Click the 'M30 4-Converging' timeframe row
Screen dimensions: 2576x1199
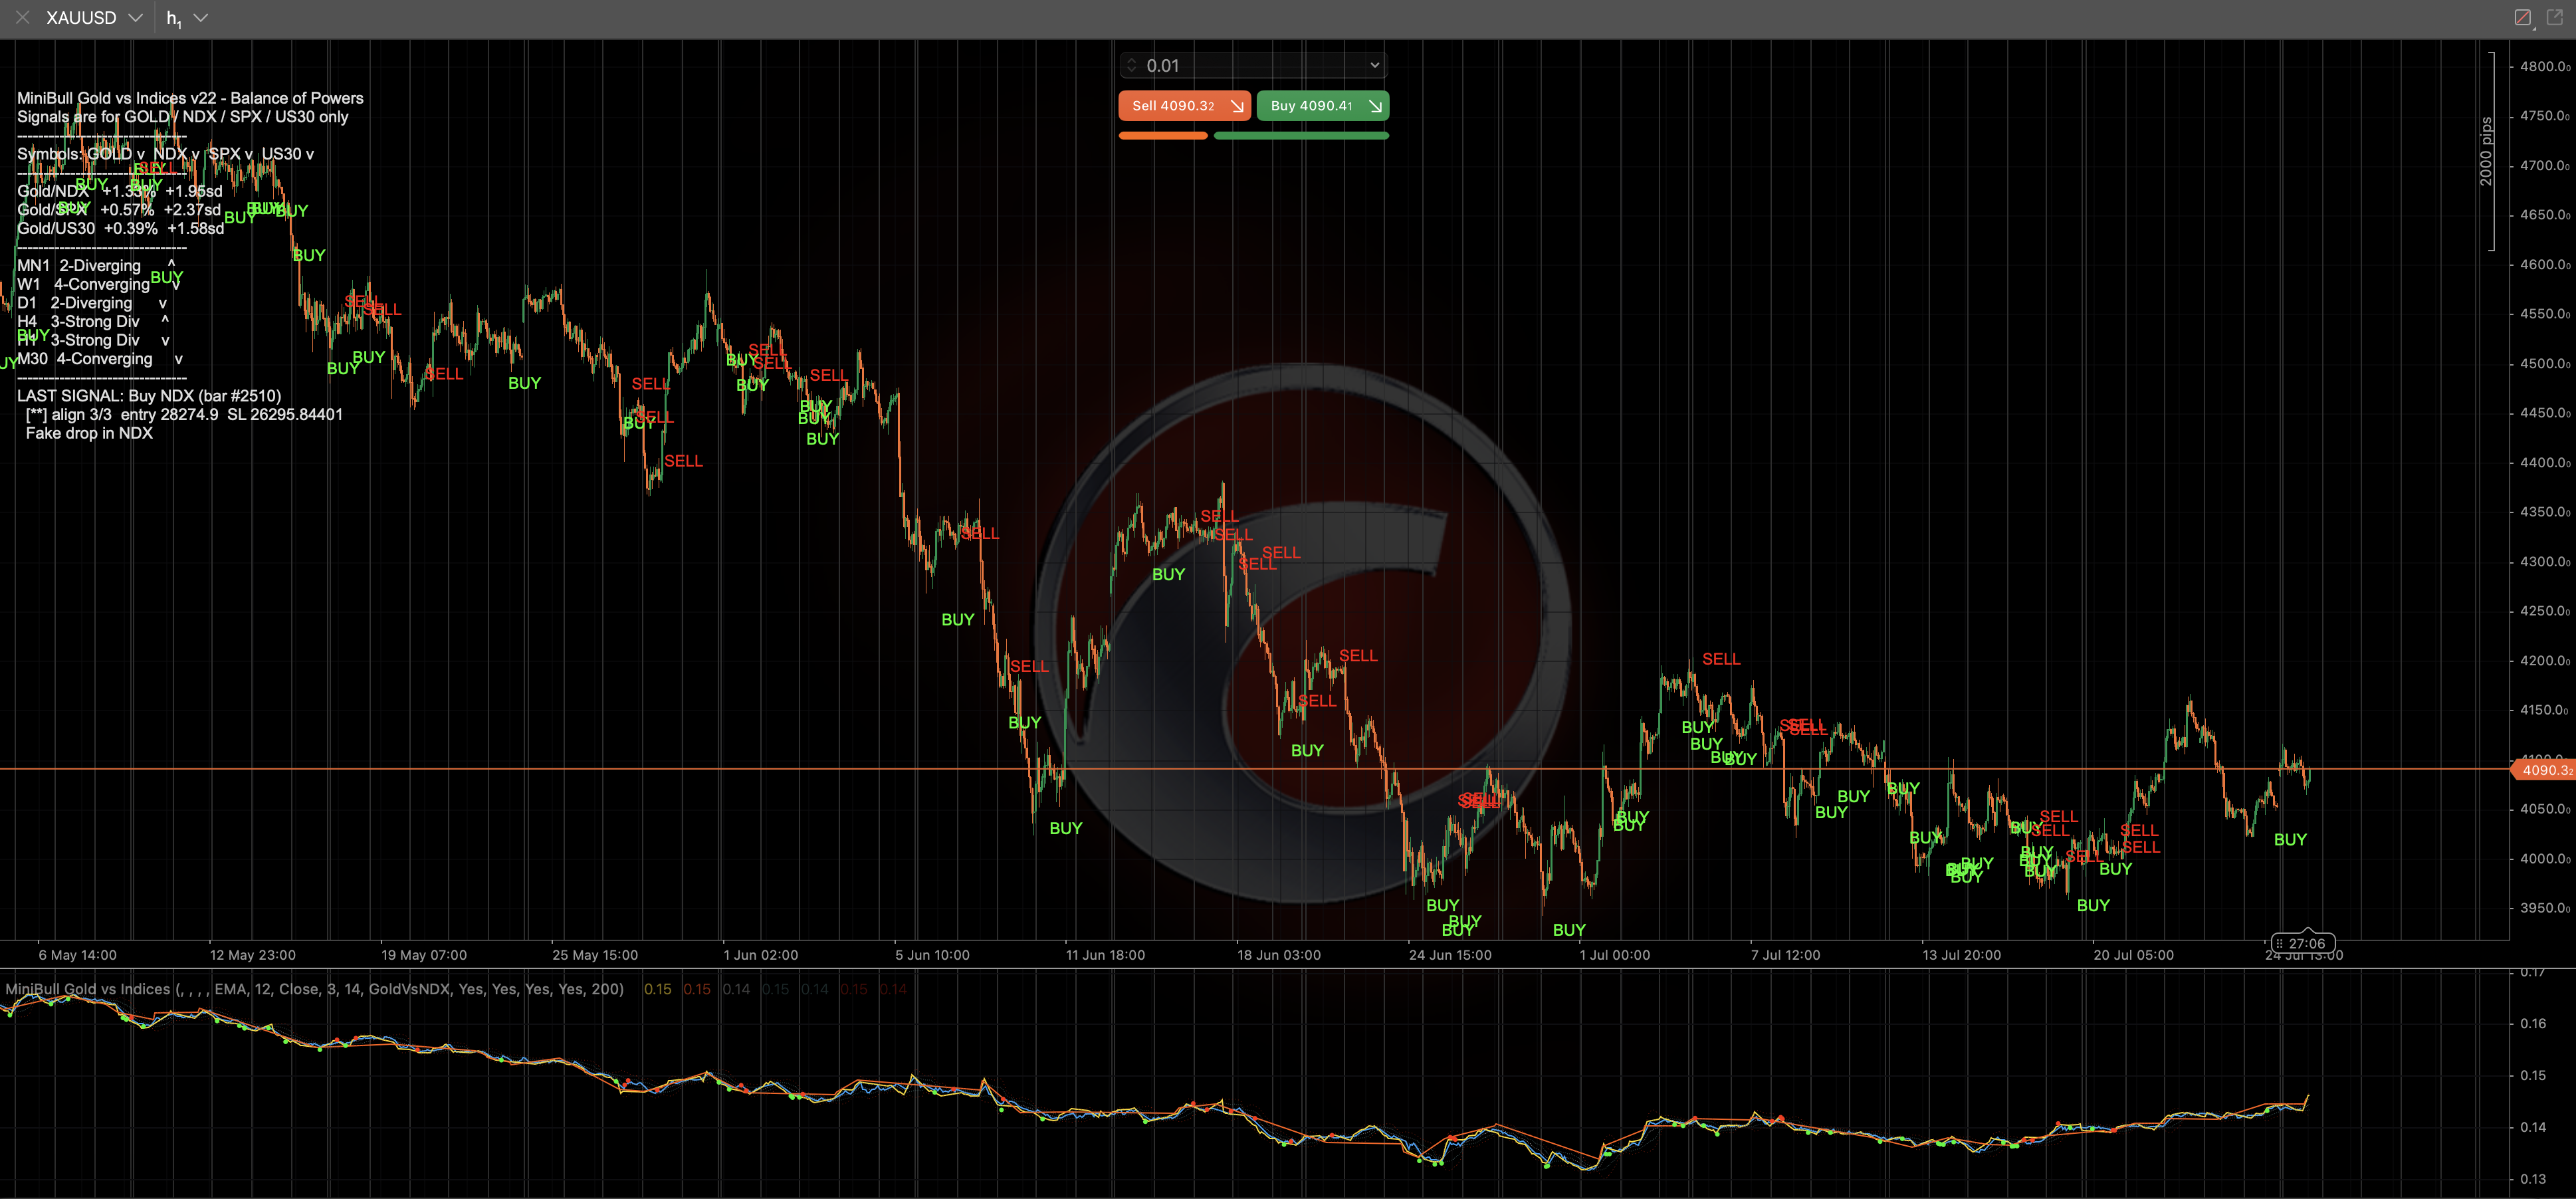click(x=99, y=359)
